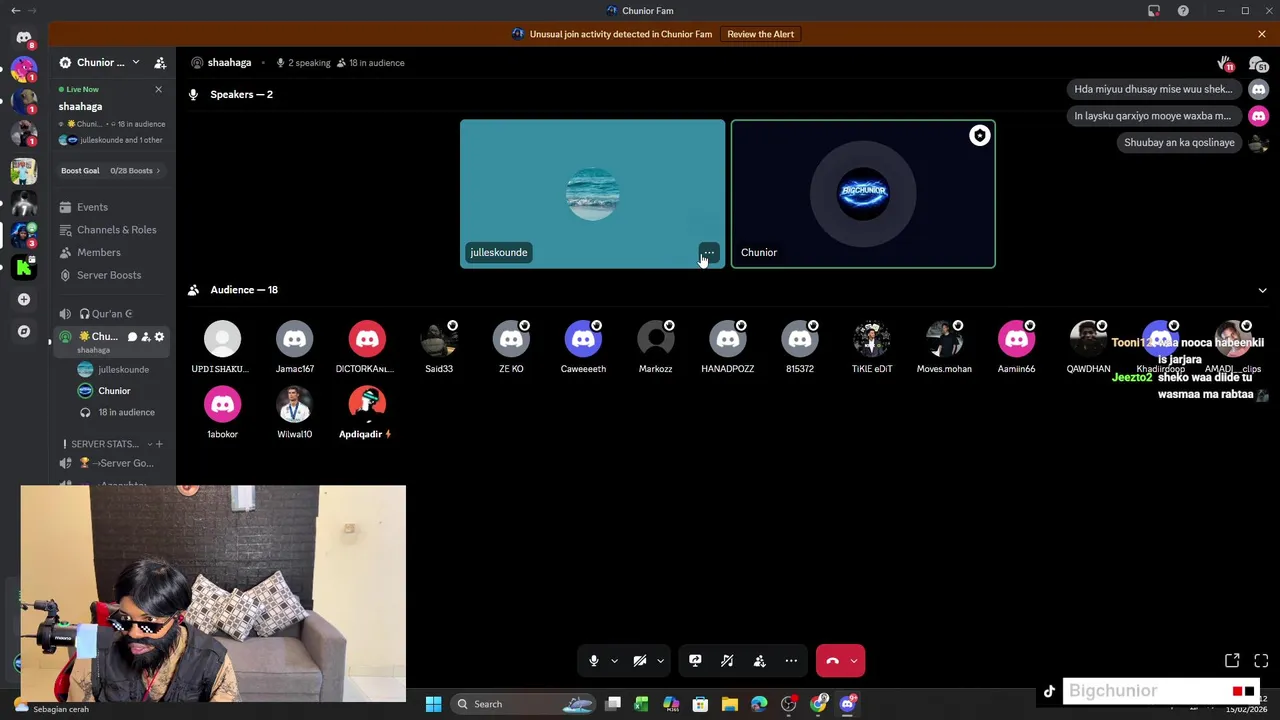Image resolution: width=1280 pixels, height=720 pixels.
Task: Open Microsoft Store from taskbar
Action: (x=700, y=704)
